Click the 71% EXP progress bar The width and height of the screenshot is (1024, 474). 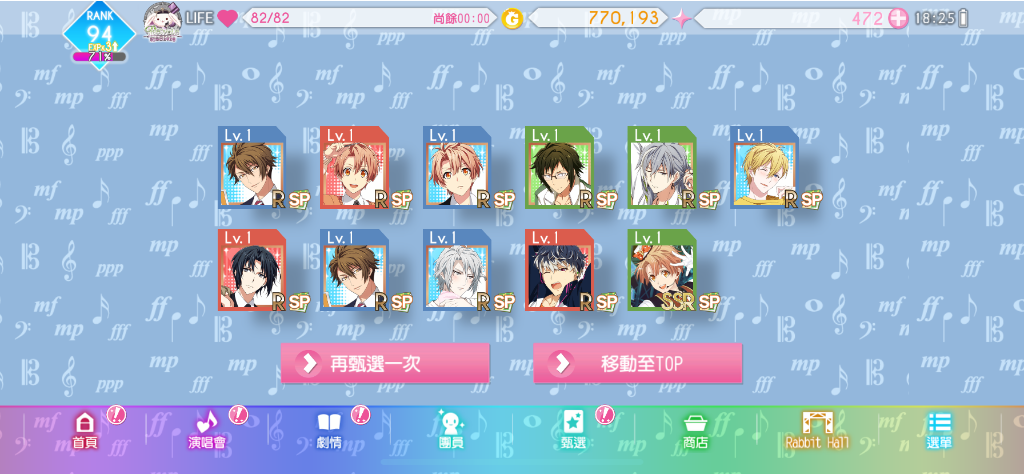99,57
